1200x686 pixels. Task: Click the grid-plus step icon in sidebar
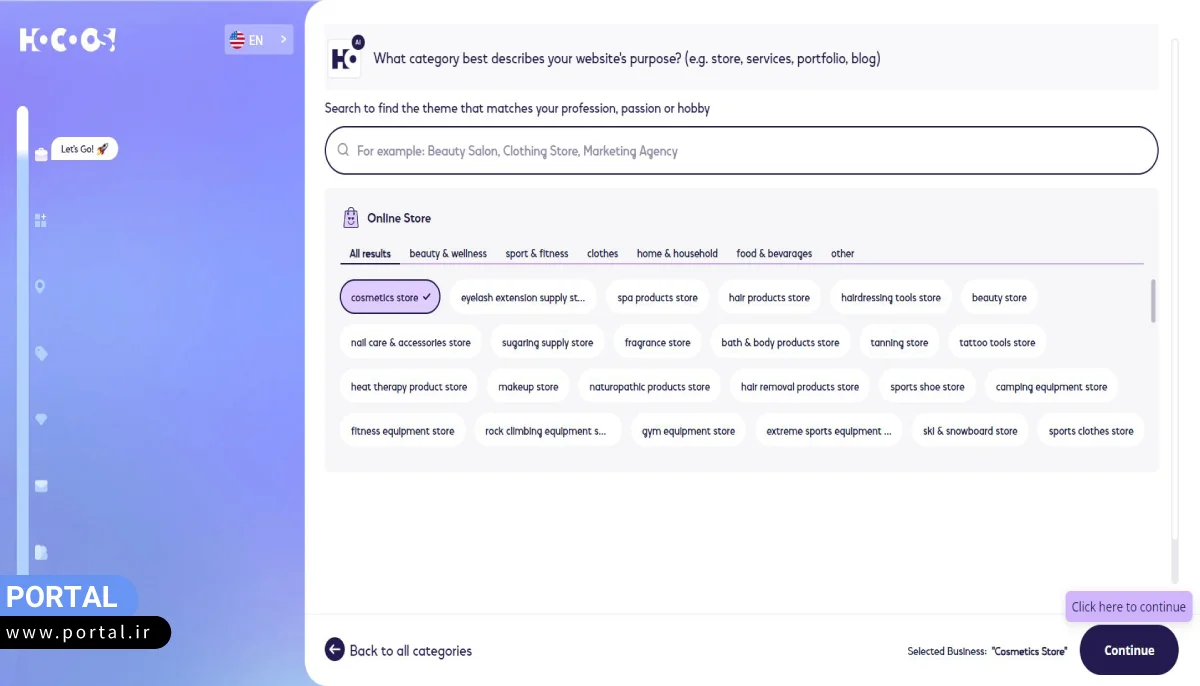coord(41,220)
